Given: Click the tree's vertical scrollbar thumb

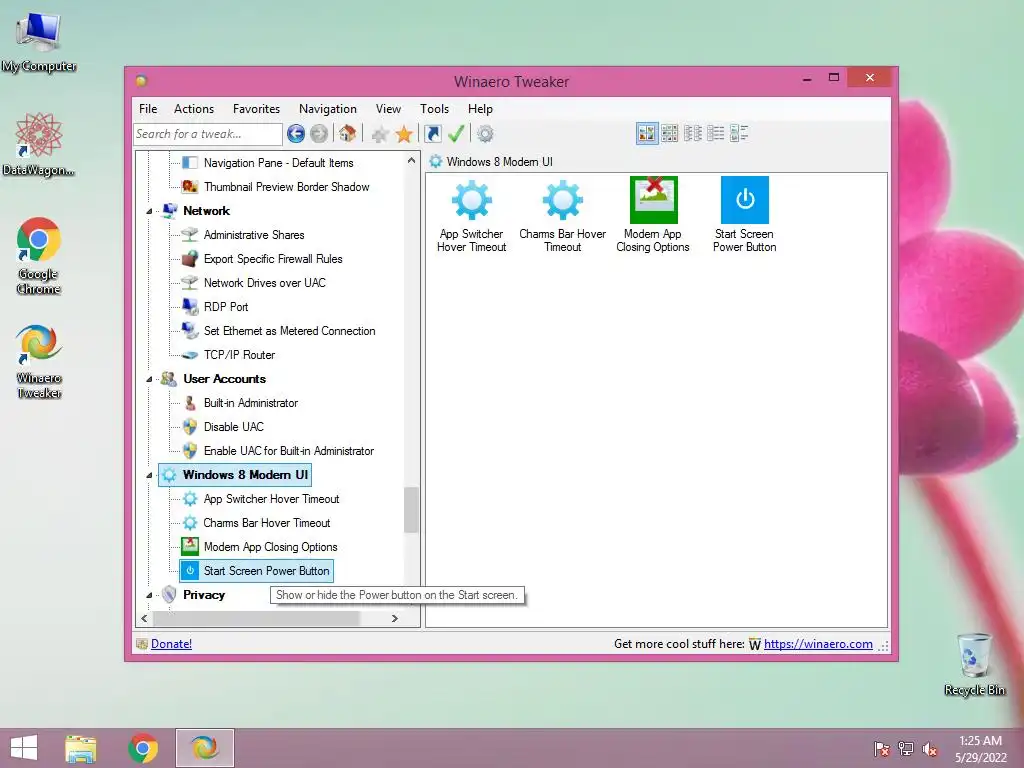Looking at the screenshot, I should (411, 510).
